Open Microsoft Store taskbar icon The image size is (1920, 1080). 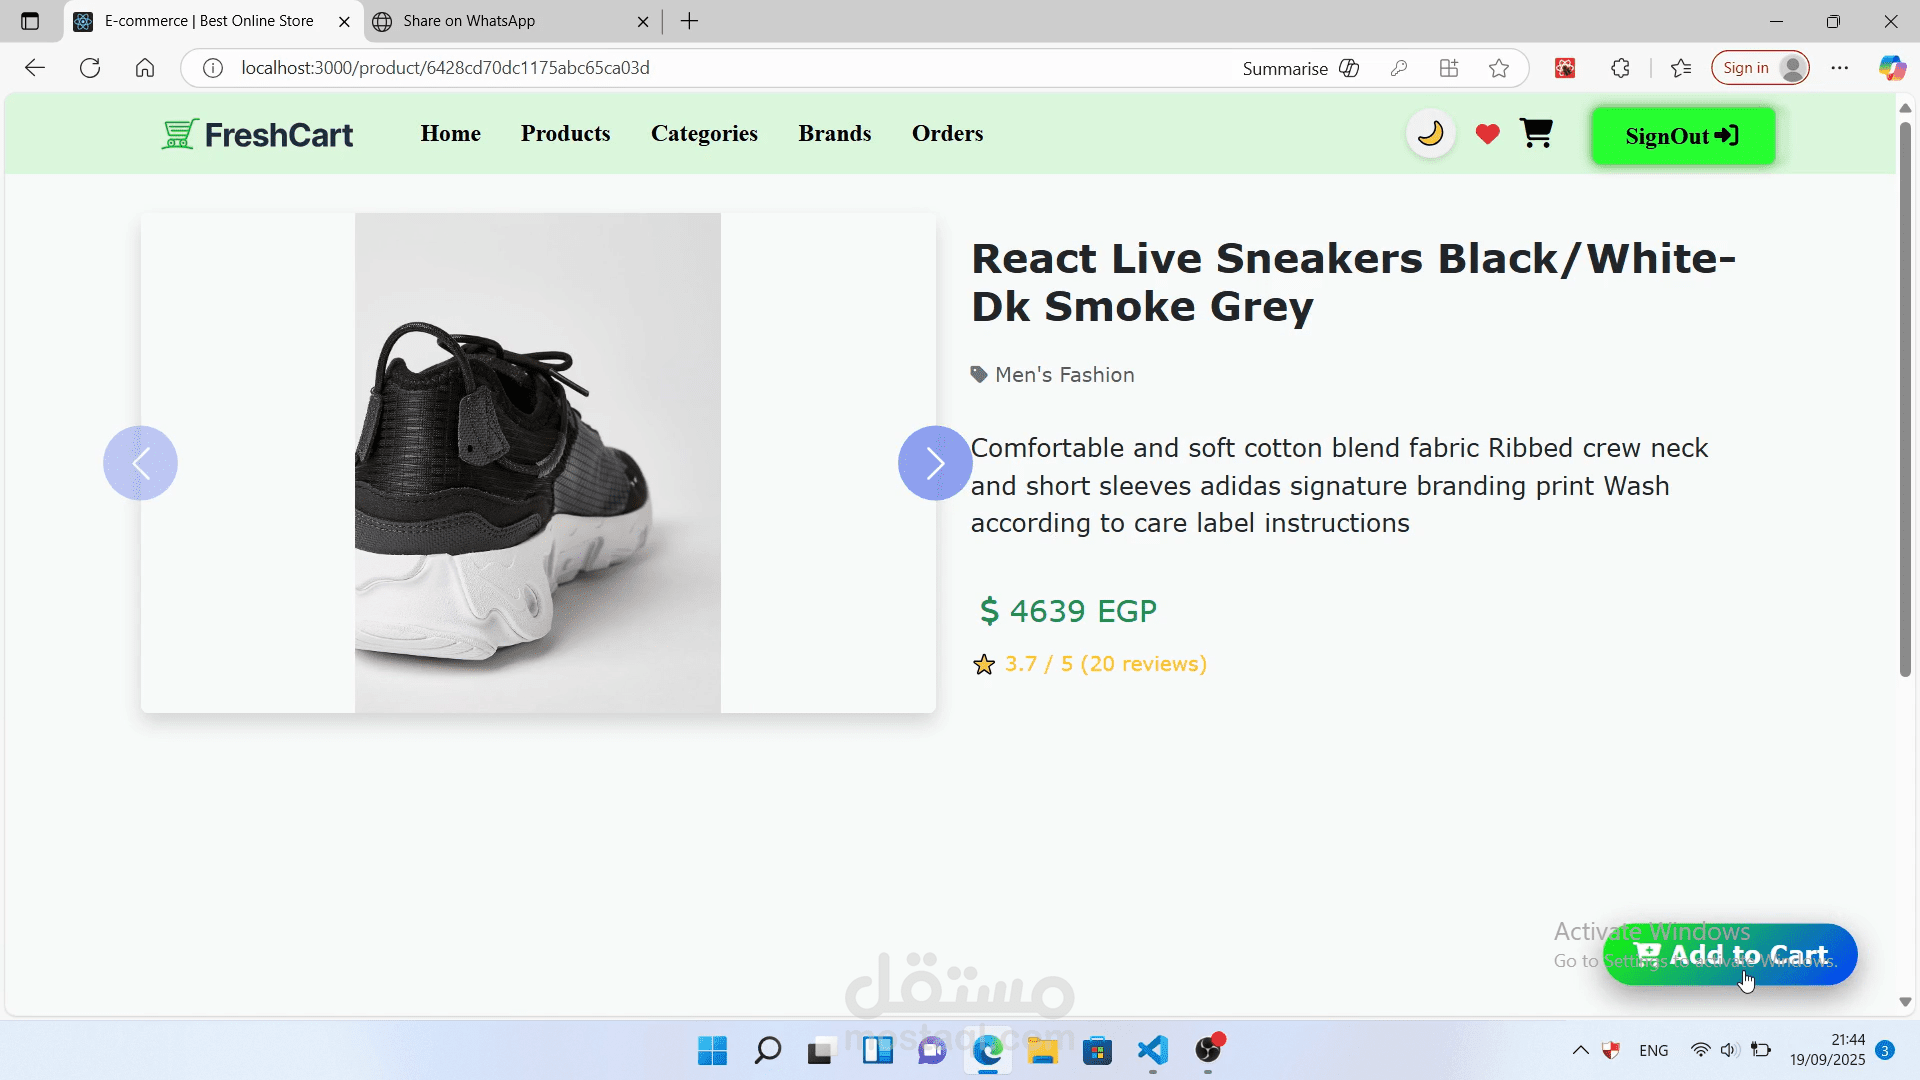click(1097, 1051)
